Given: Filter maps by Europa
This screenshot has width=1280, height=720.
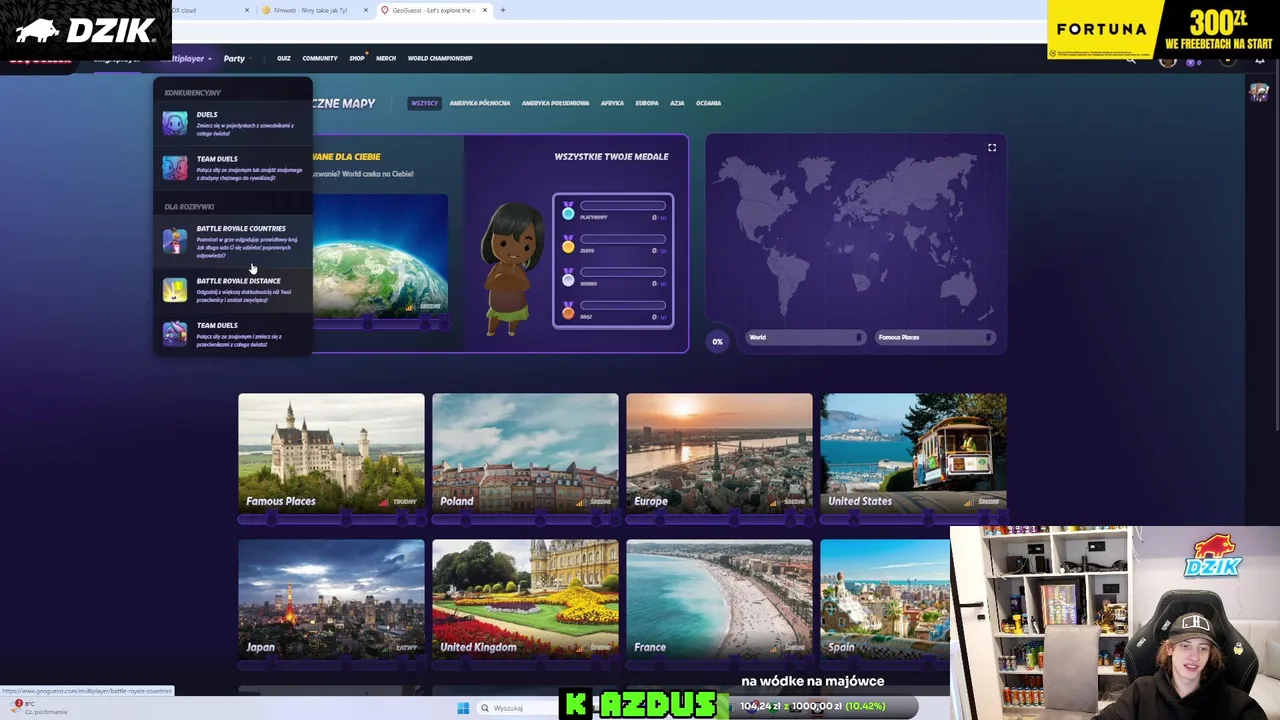Looking at the screenshot, I should pyautogui.click(x=647, y=103).
